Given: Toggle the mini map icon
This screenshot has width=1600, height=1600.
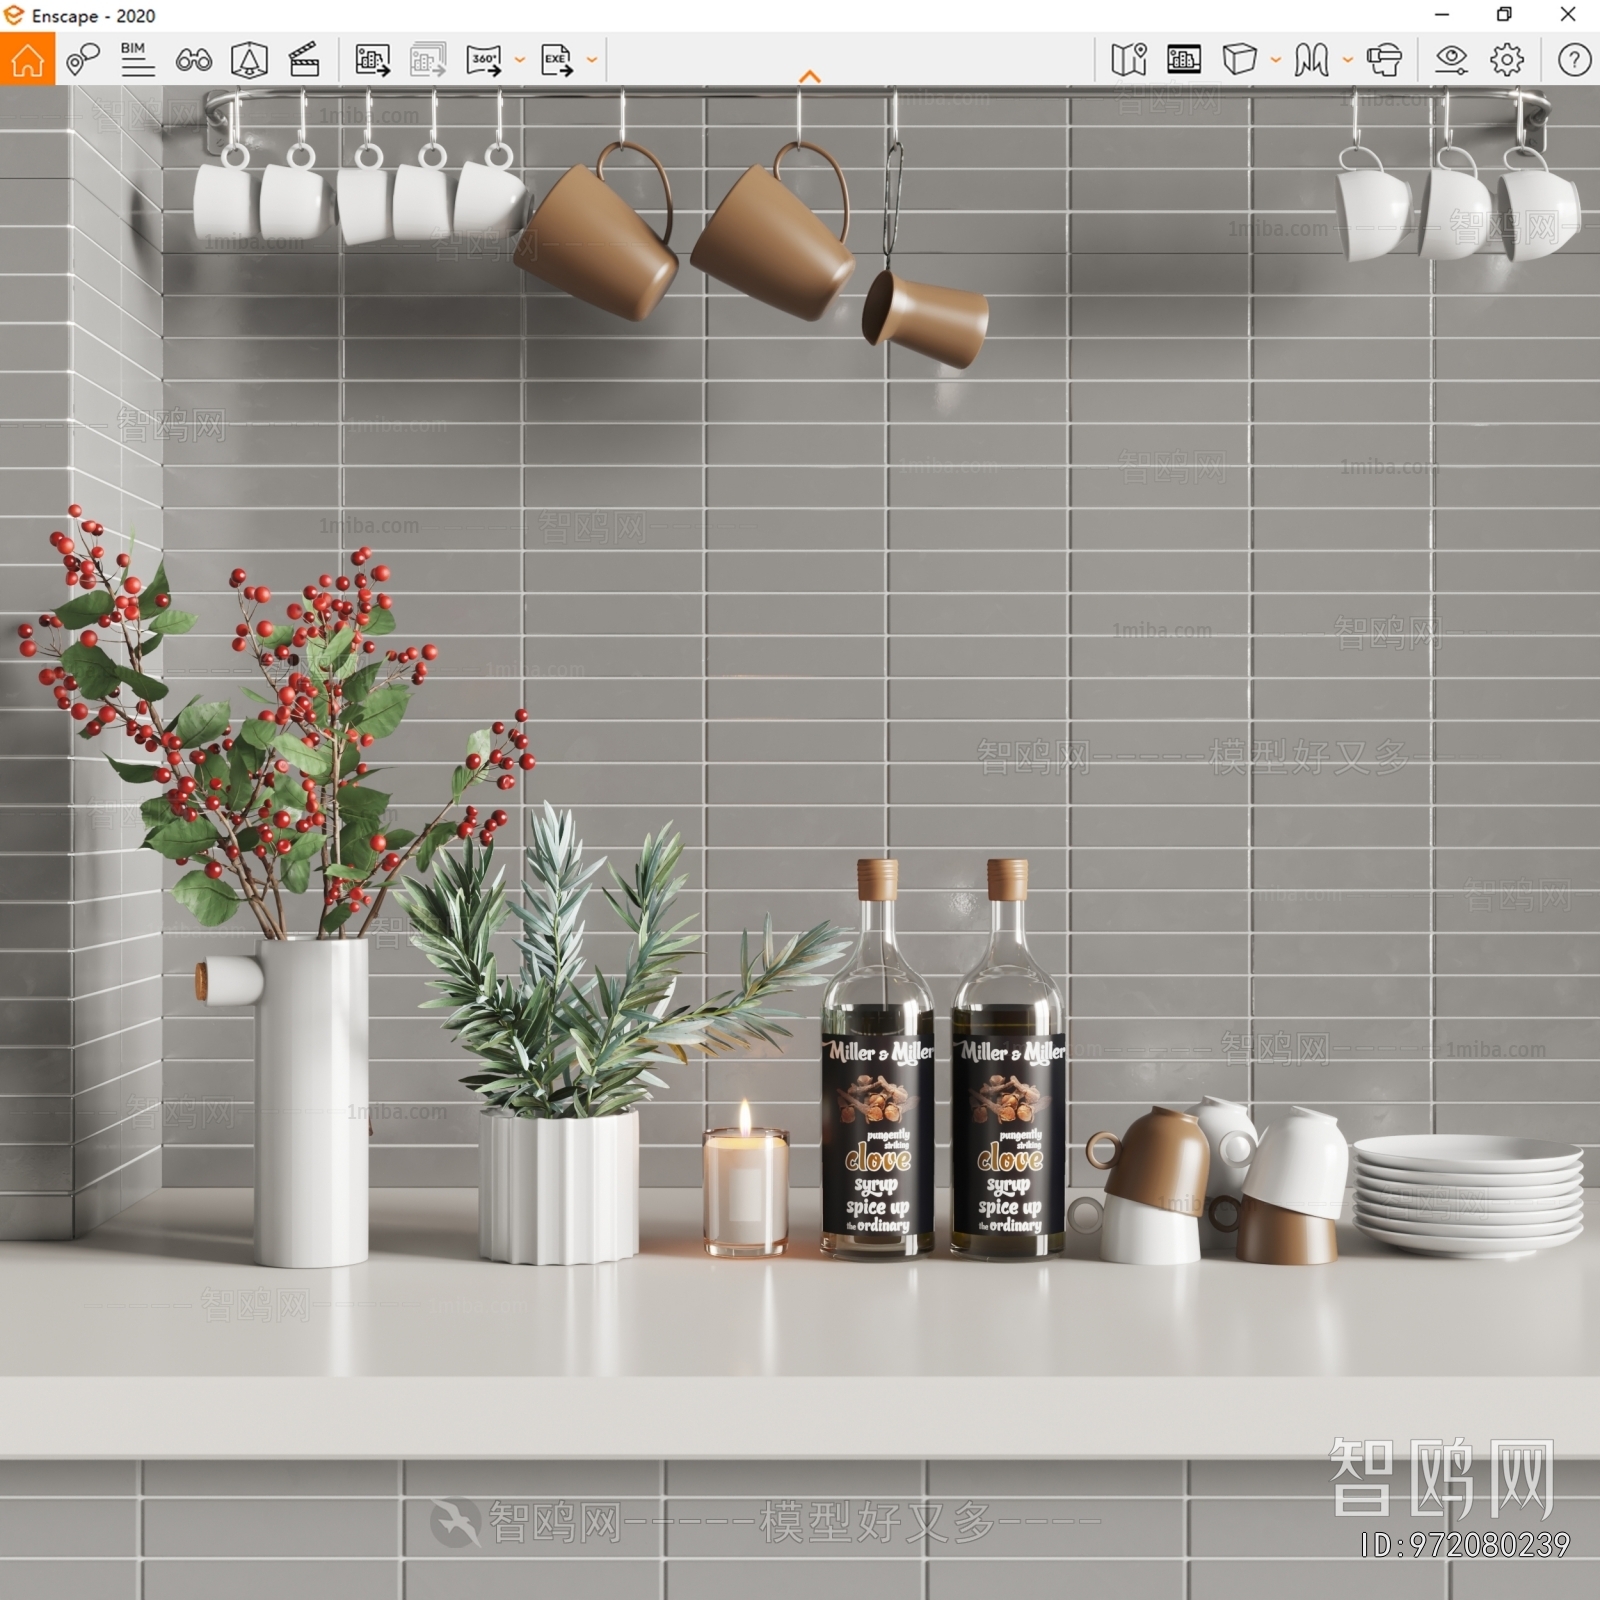Looking at the screenshot, I should 1129,60.
